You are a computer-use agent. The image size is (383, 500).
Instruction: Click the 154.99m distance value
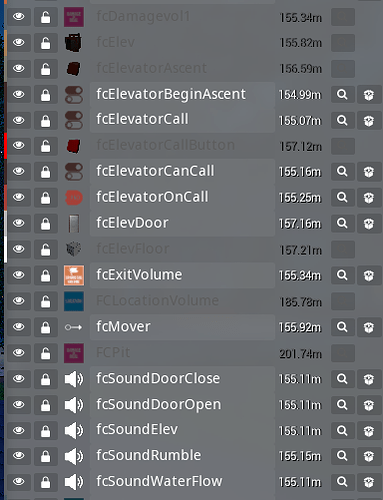tap(300, 95)
